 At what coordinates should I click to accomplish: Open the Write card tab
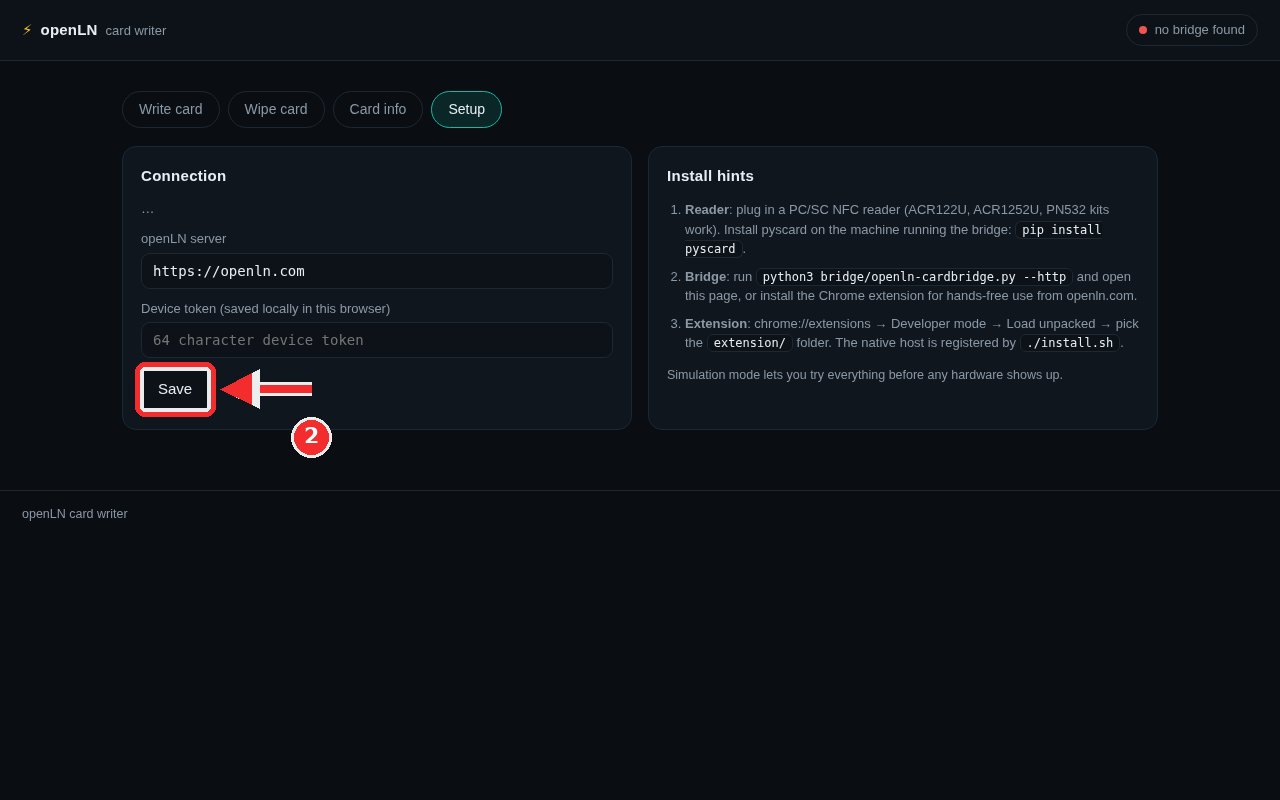tap(171, 109)
